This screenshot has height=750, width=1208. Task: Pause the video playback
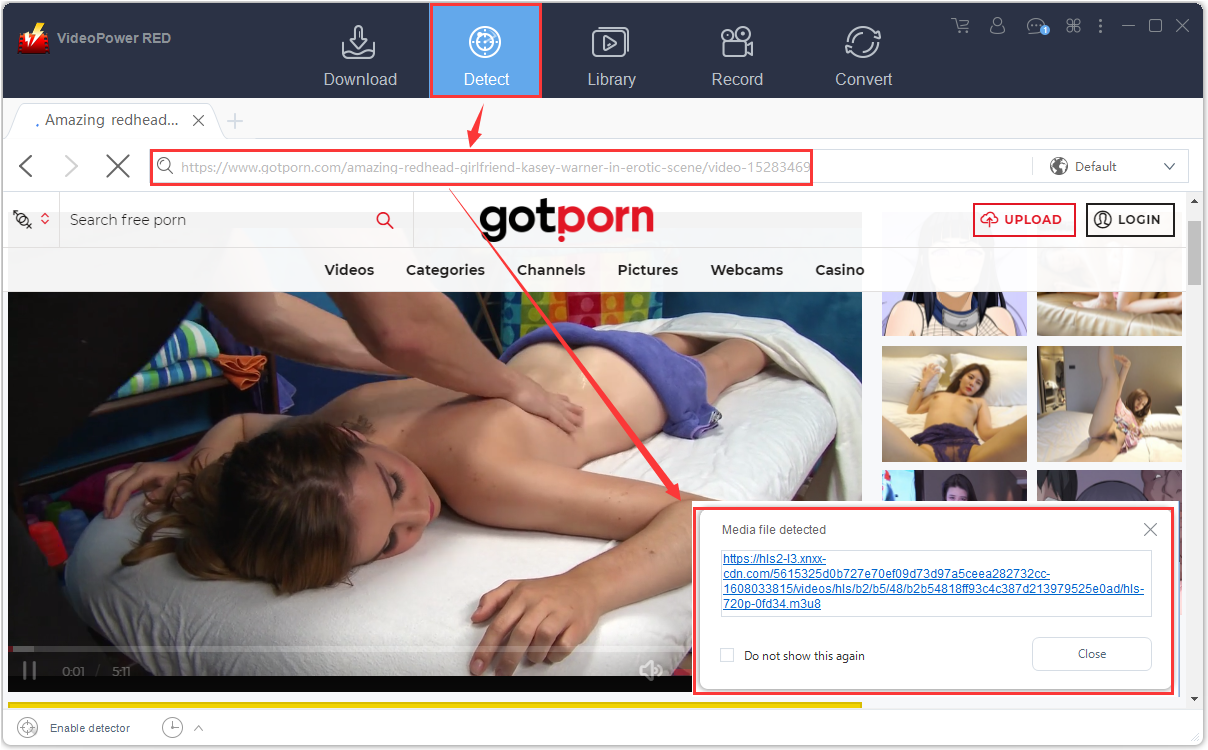(x=29, y=671)
